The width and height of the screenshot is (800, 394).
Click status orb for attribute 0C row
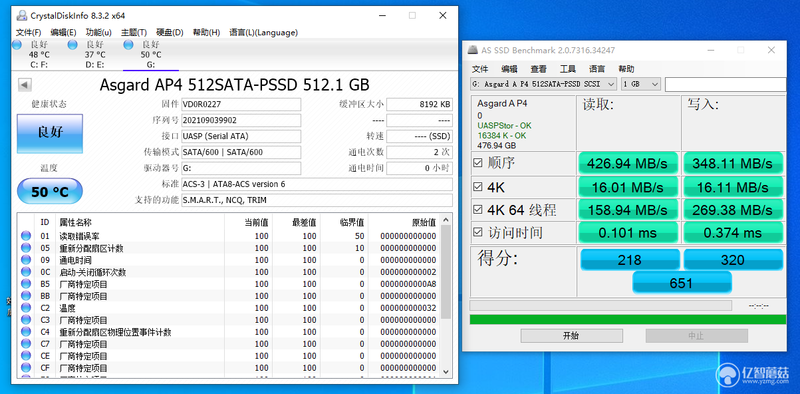(x=26, y=272)
